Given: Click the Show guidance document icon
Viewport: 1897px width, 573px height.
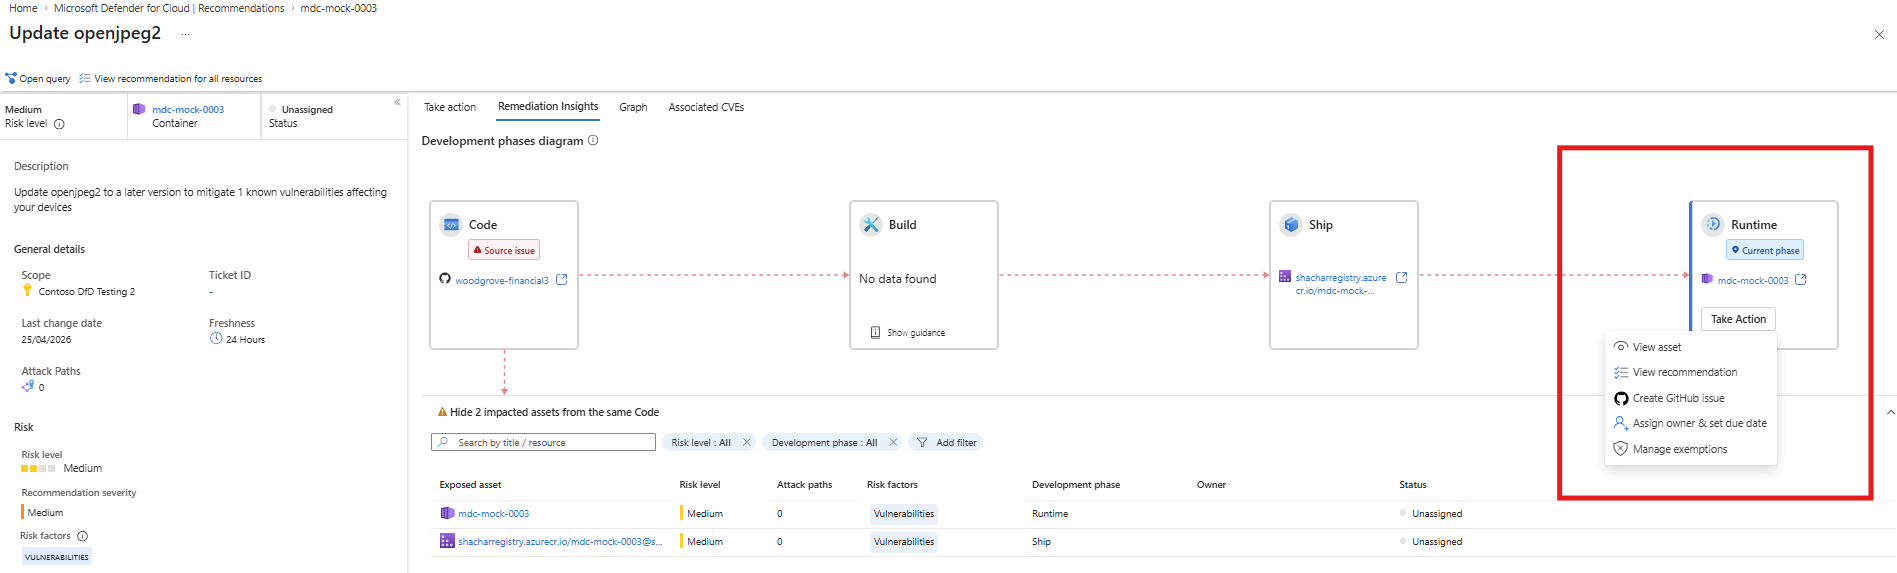Looking at the screenshot, I should [876, 332].
